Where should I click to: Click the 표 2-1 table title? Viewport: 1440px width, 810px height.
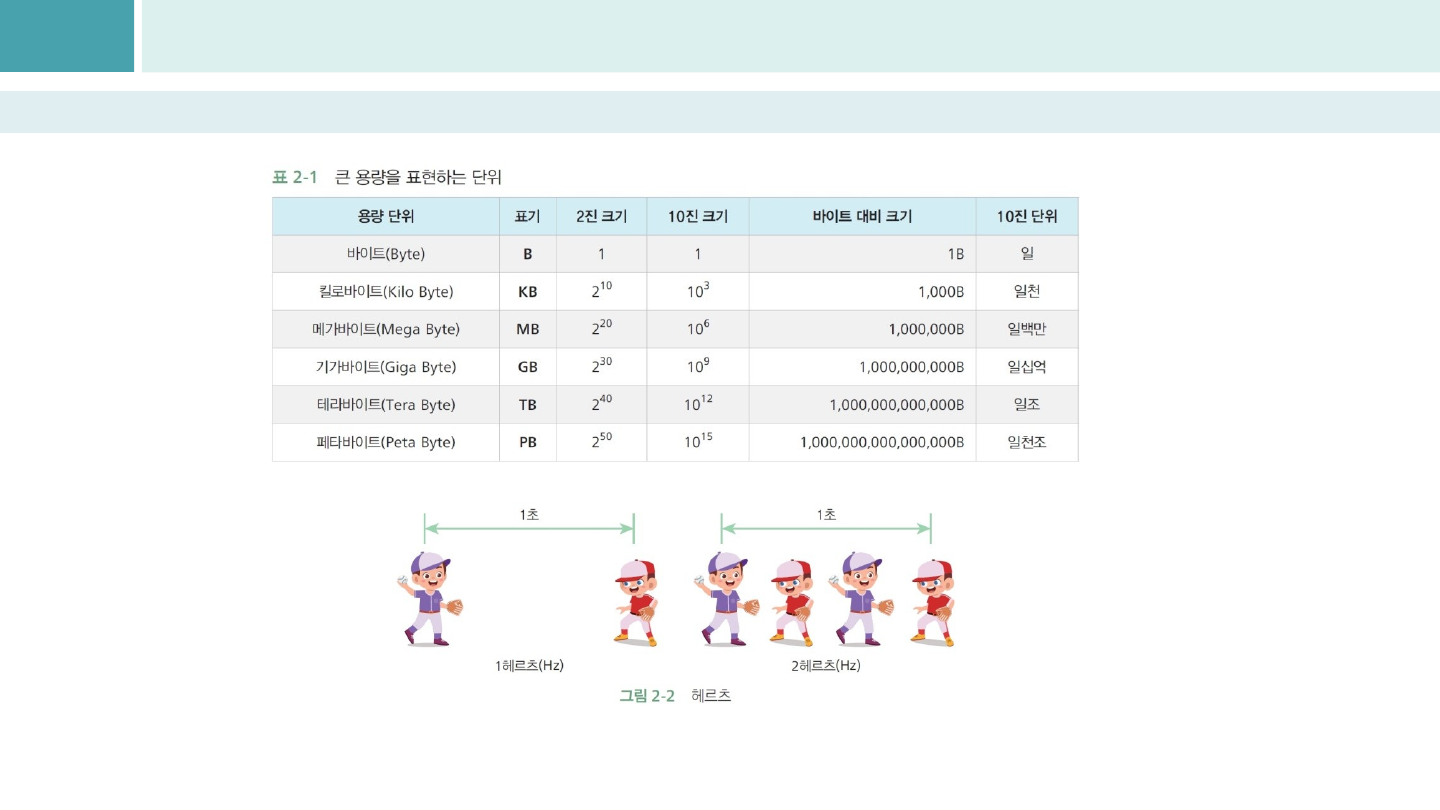click(x=387, y=177)
